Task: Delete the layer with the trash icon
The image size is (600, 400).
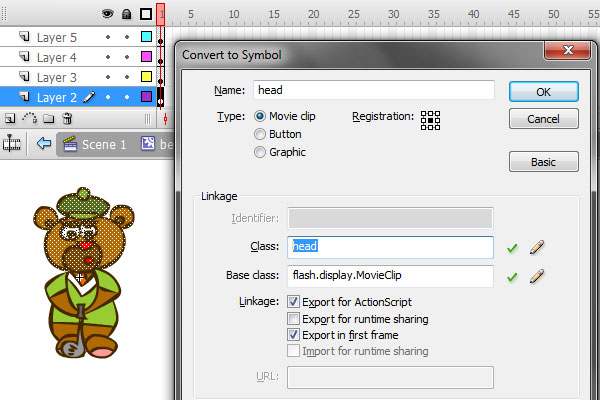Action: [x=67, y=119]
